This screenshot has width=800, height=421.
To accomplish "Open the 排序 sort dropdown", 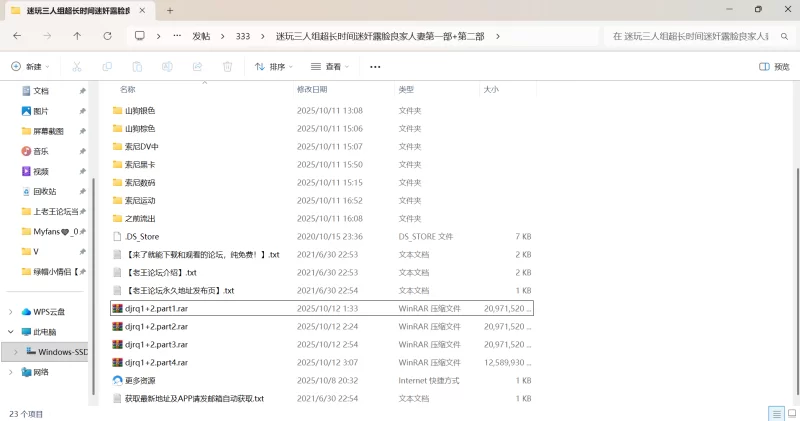I will 274,67.
